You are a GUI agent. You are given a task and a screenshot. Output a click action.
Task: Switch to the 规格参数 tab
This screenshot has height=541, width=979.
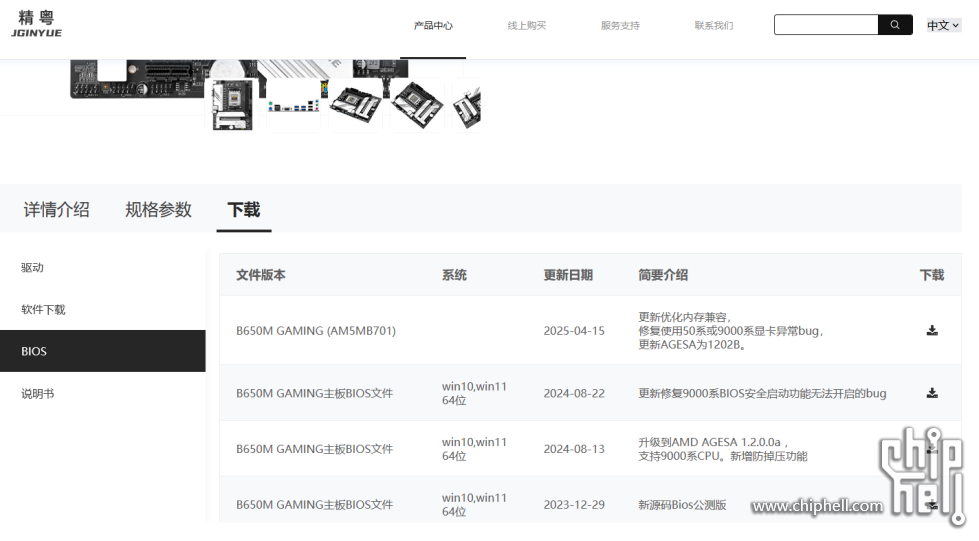coord(158,209)
